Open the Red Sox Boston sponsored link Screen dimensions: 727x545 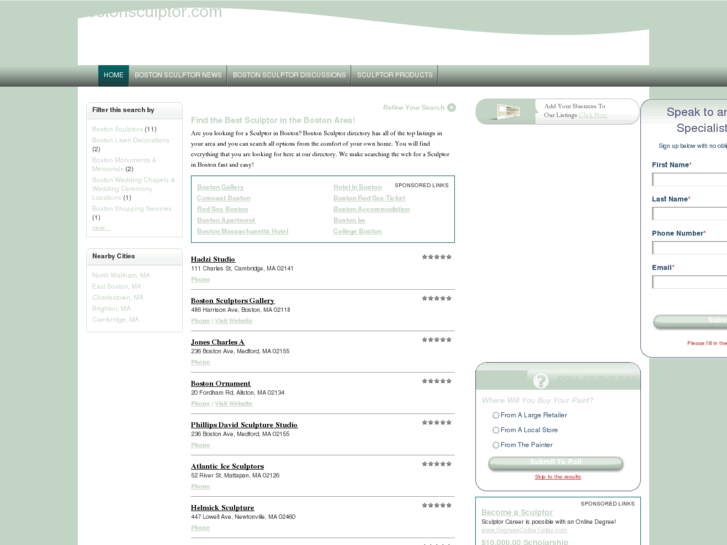pos(223,209)
